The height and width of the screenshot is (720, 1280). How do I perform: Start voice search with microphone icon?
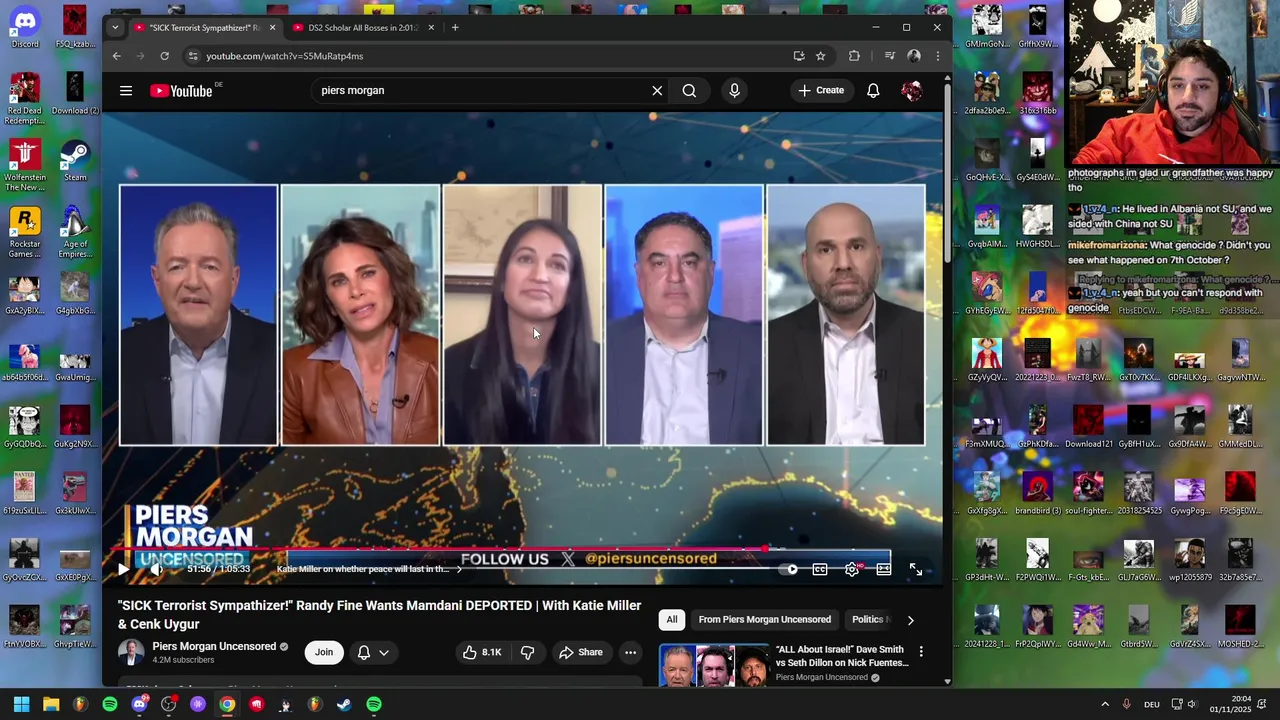[x=734, y=90]
